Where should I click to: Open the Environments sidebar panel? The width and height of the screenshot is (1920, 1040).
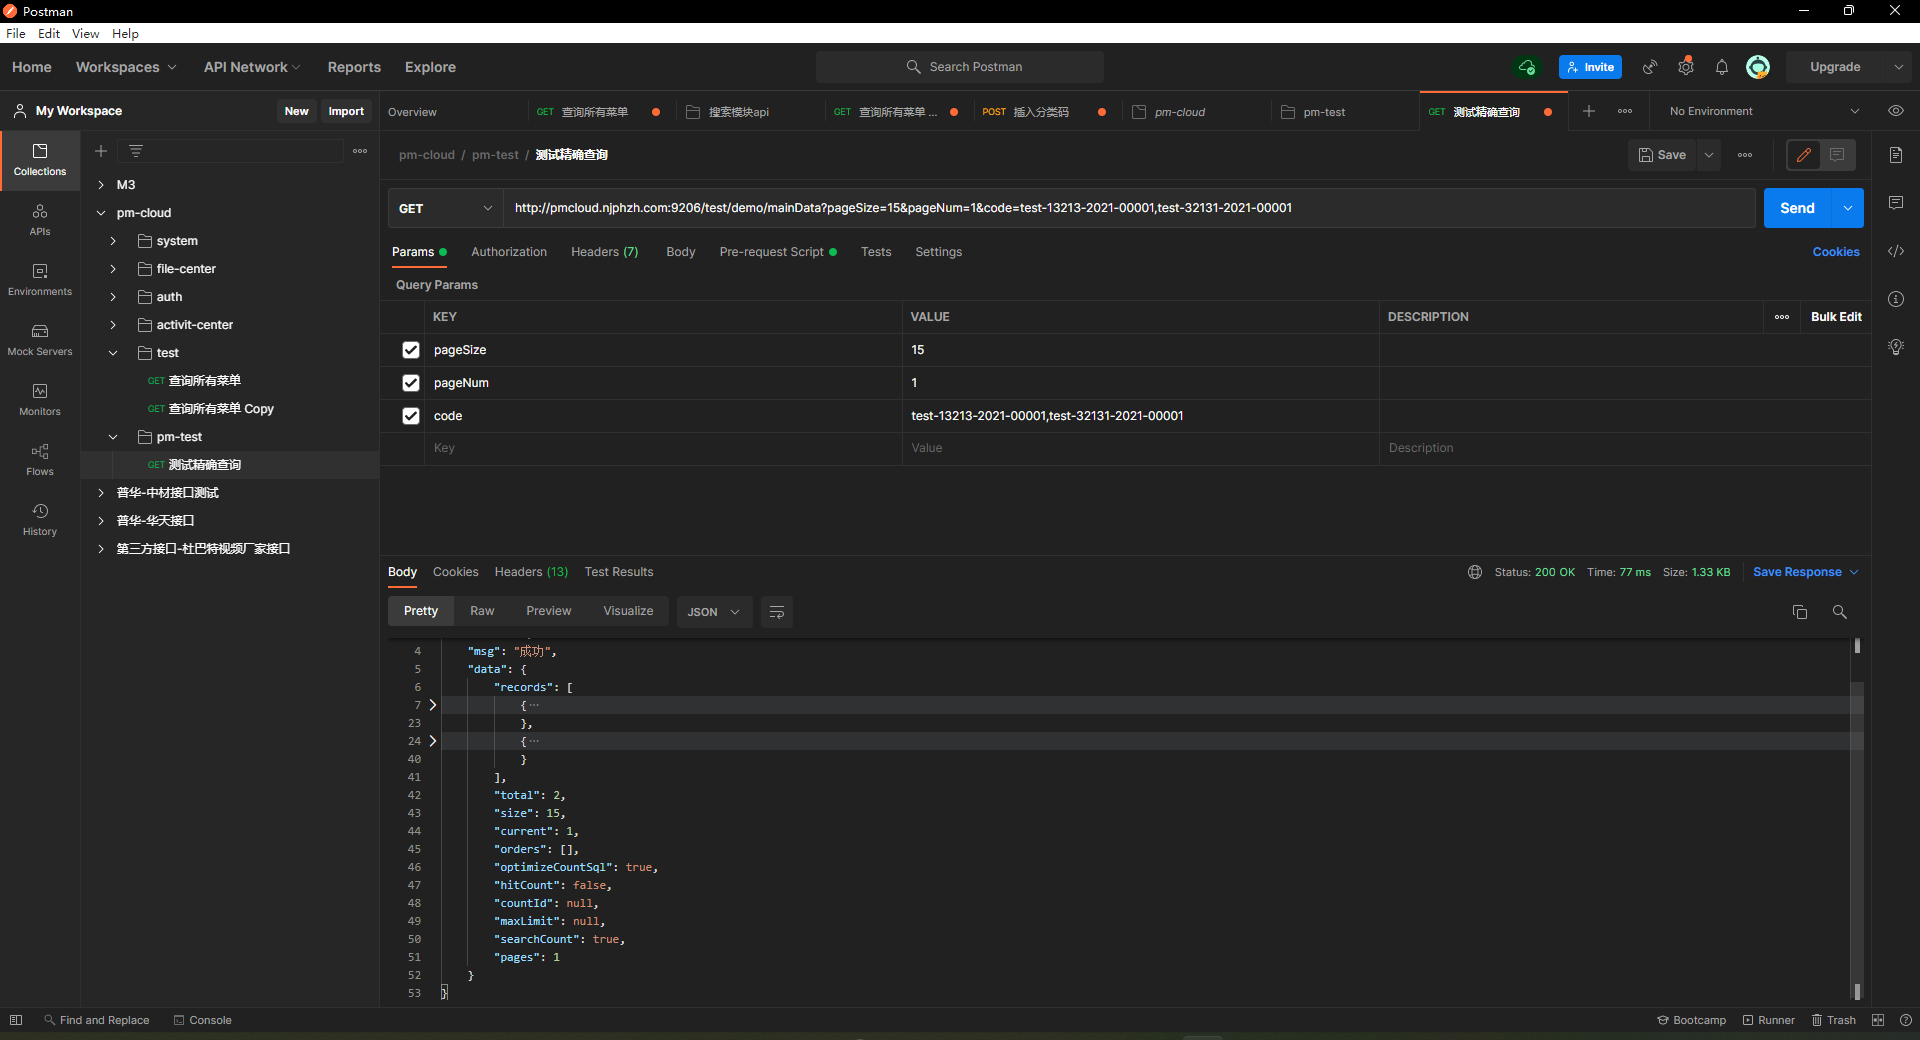click(40, 279)
